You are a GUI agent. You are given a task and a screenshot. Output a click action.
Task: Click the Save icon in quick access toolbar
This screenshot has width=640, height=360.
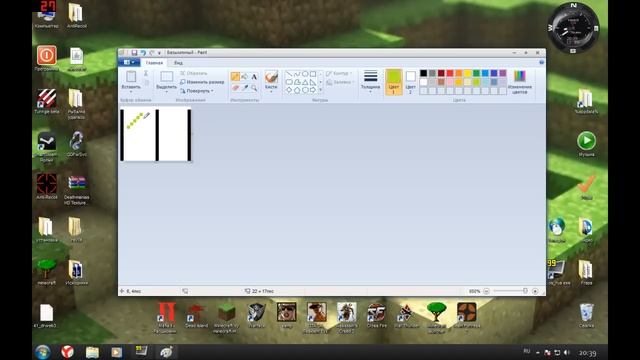[x=134, y=53]
